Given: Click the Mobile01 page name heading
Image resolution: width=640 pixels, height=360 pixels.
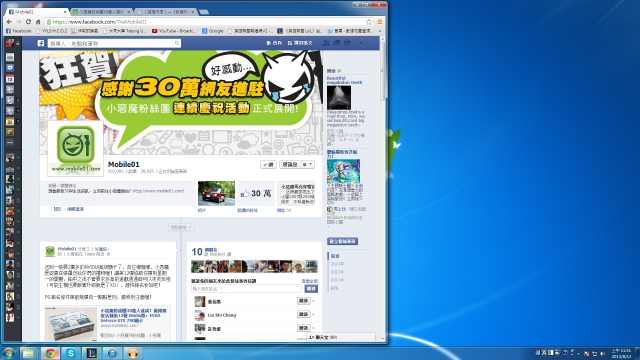Looking at the screenshot, I should coord(124,164).
